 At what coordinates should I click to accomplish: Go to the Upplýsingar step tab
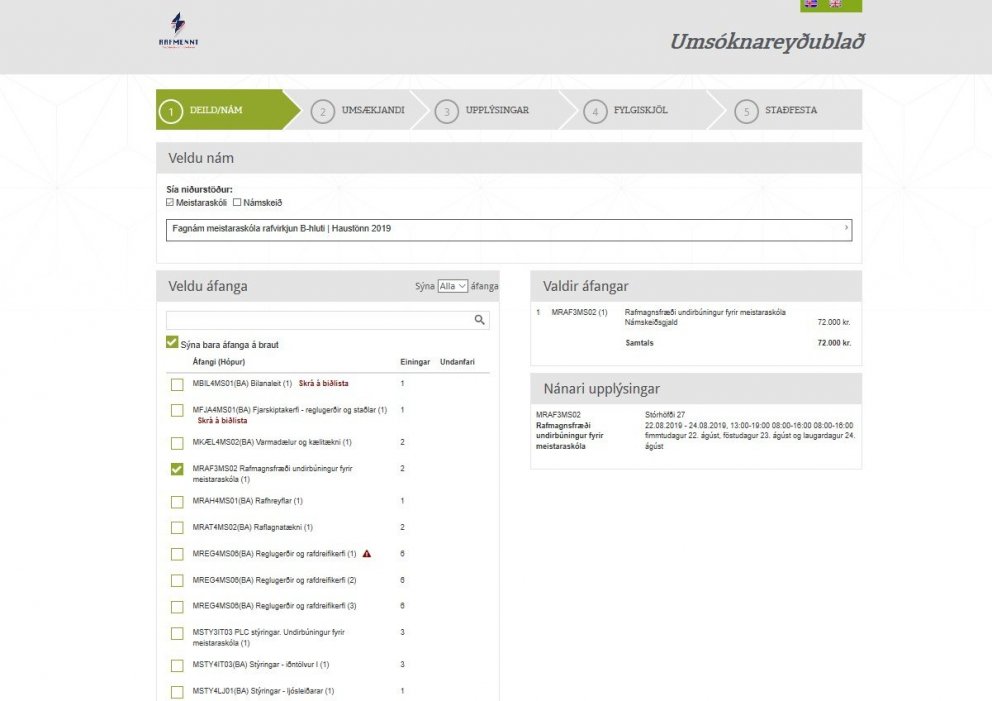pyautogui.click(x=496, y=110)
